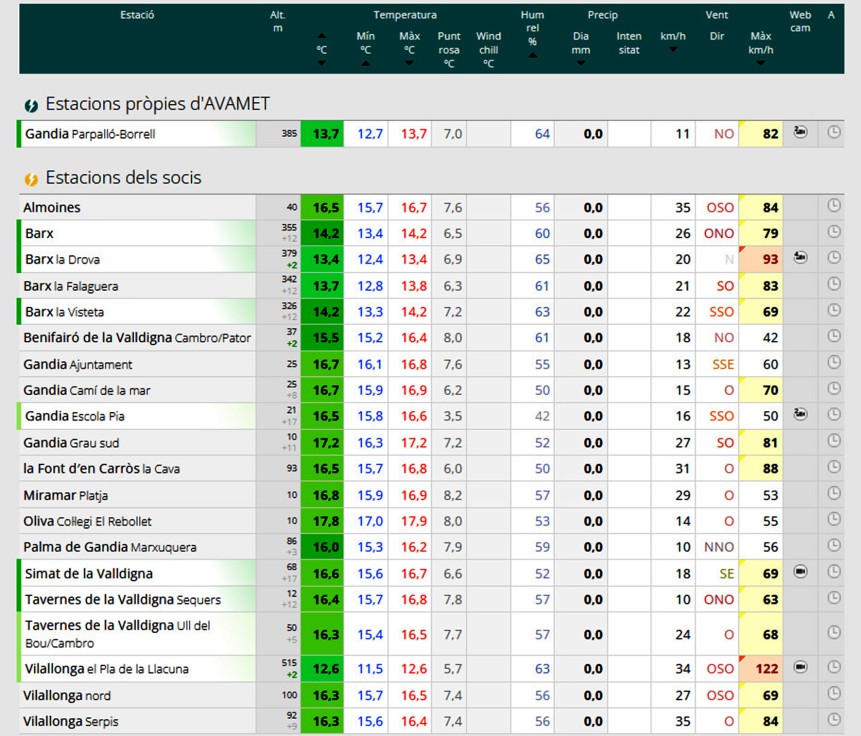Click Wind chill column header
Image resolution: width=861 pixels, height=736 pixels.
[488, 49]
